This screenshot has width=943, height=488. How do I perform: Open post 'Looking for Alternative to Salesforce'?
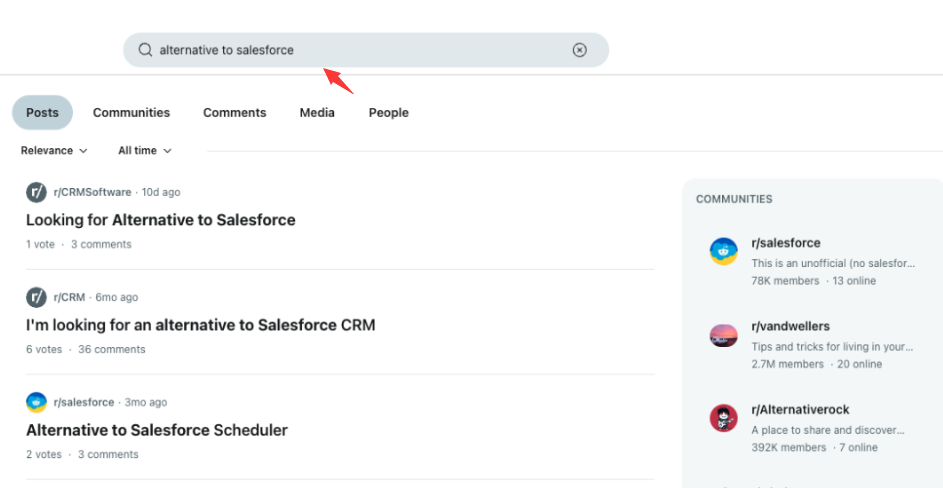160,220
